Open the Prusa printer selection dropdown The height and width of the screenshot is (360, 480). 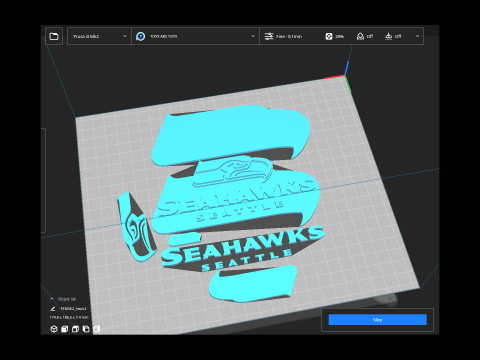(x=100, y=36)
